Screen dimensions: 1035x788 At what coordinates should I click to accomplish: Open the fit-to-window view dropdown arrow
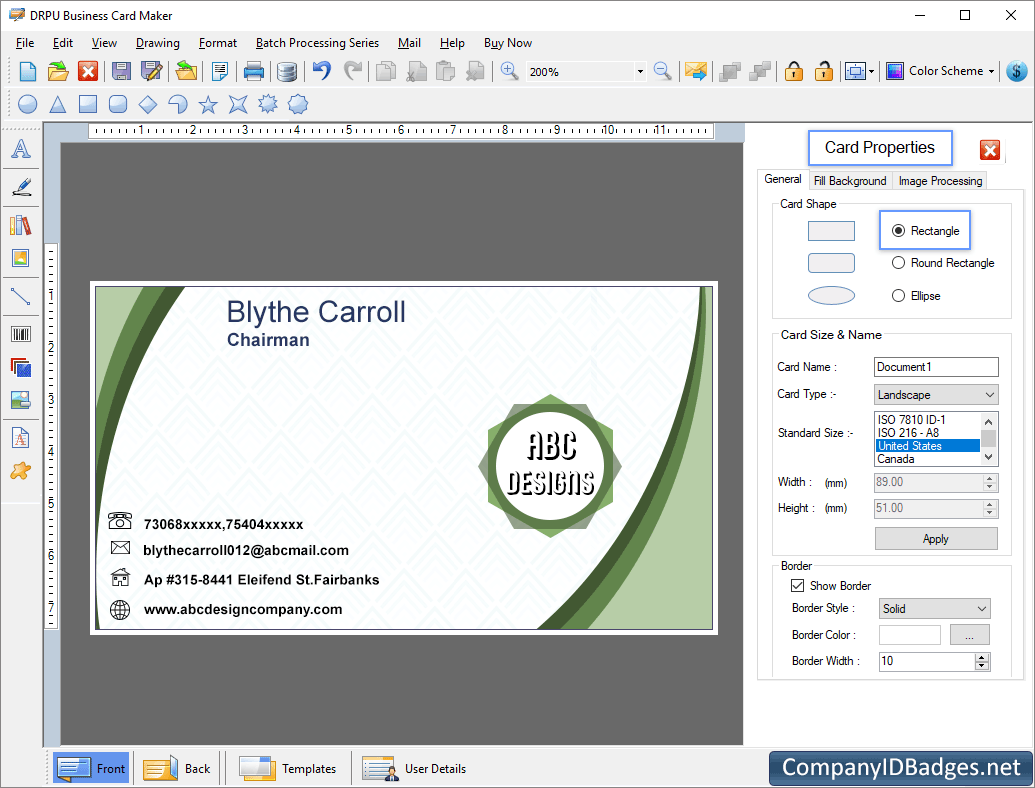click(x=871, y=71)
